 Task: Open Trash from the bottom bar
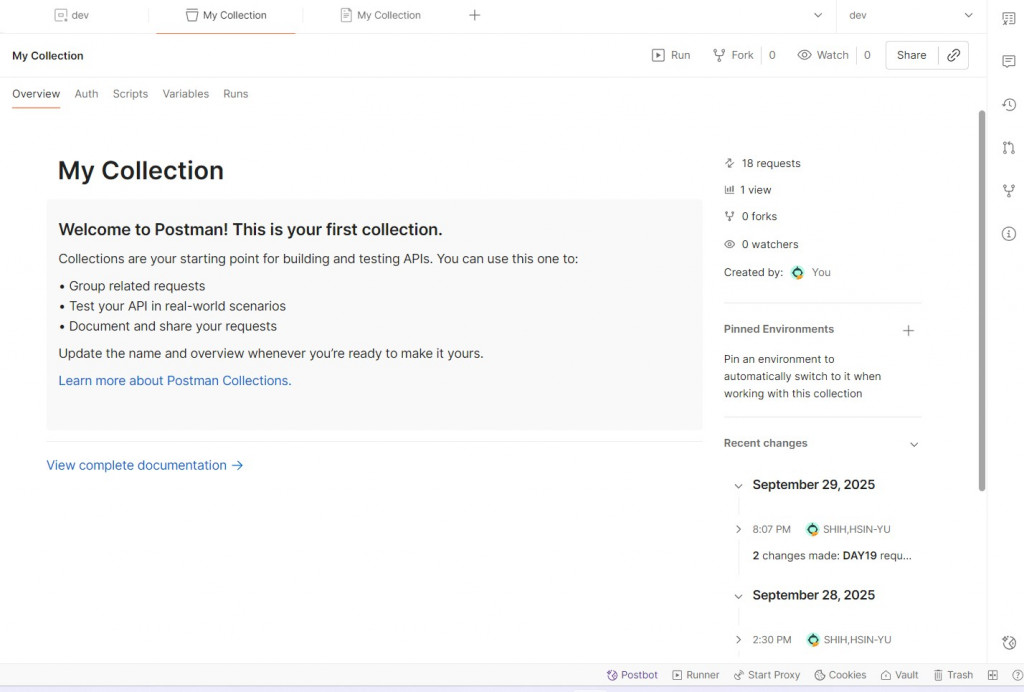click(952, 675)
